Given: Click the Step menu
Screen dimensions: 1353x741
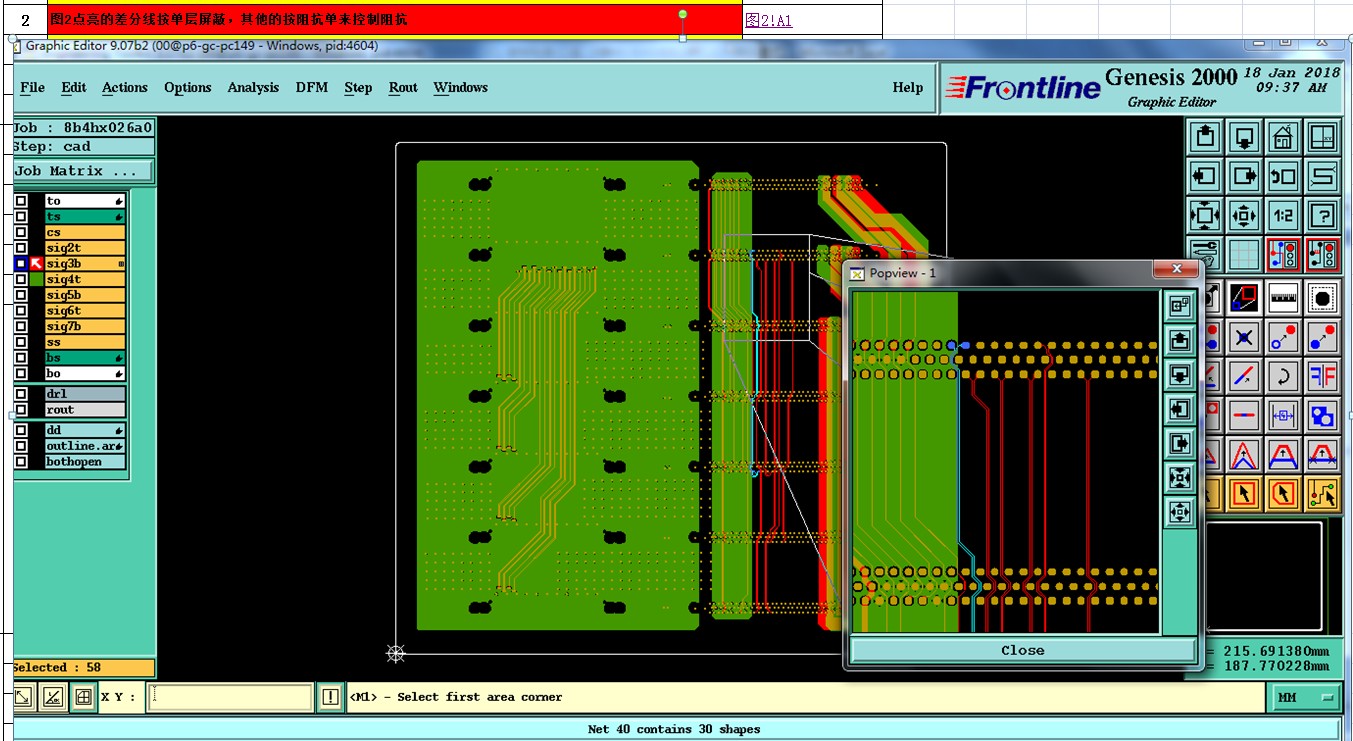Looking at the screenshot, I should coord(358,88).
